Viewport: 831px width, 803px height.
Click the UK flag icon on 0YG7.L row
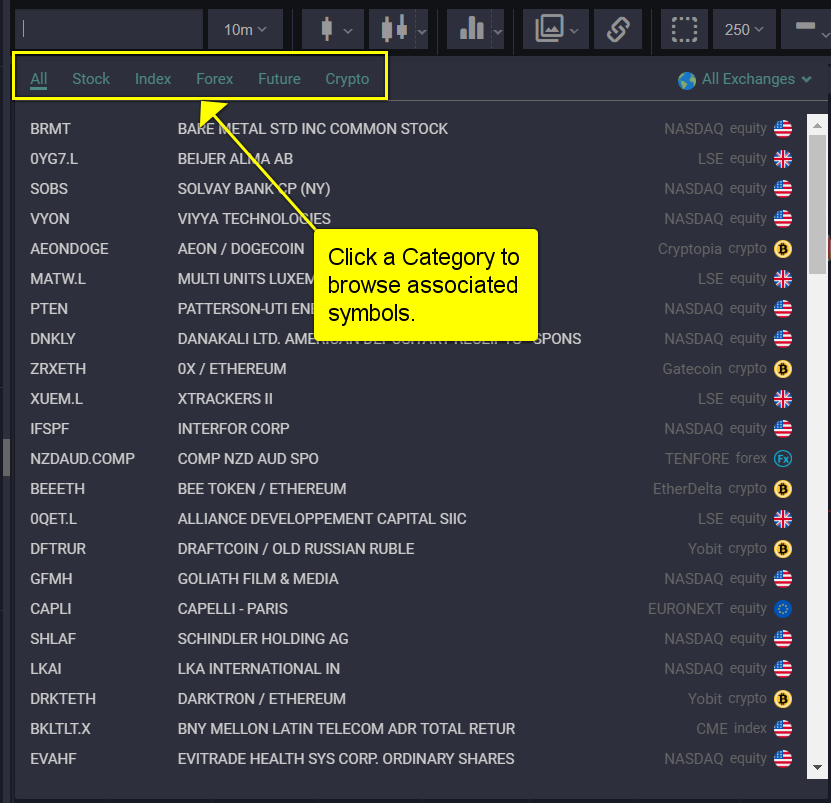pyautogui.click(x=783, y=159)
